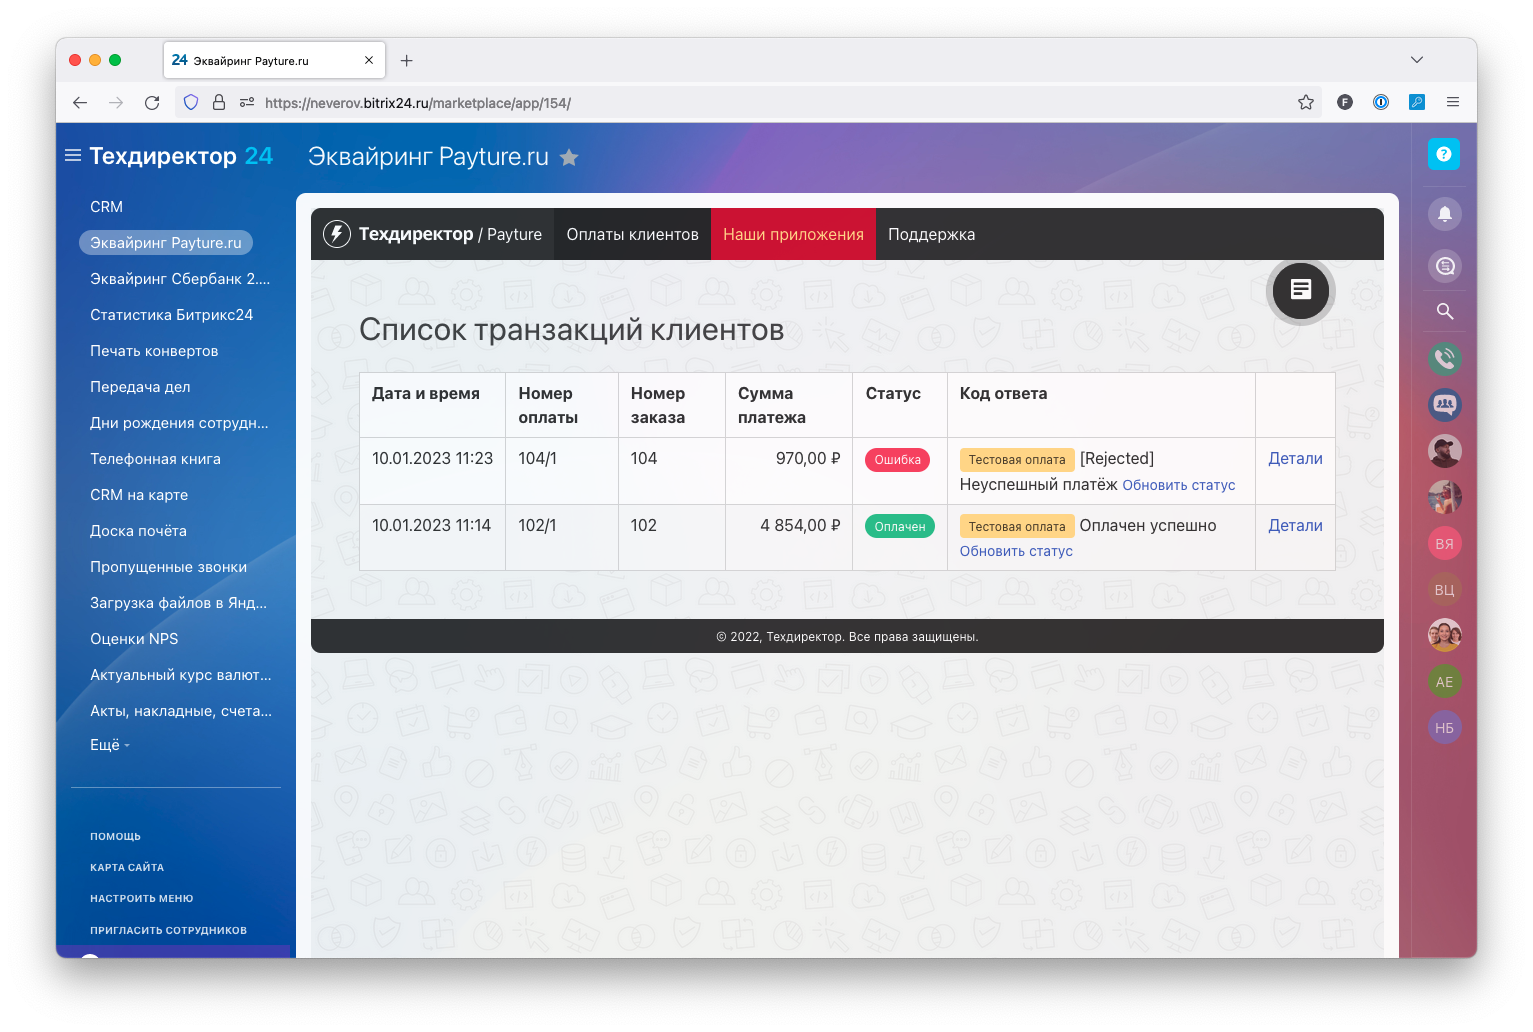Close the Эквайринг Payture.ru browser tab
This screenshot has height=1032, width=1533.
[369, 60]
